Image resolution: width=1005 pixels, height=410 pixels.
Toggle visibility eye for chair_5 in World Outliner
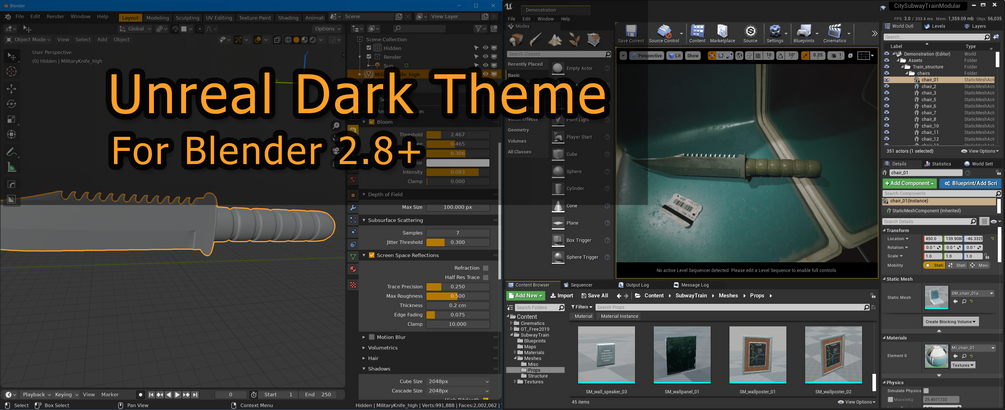(x=887, y=100)
